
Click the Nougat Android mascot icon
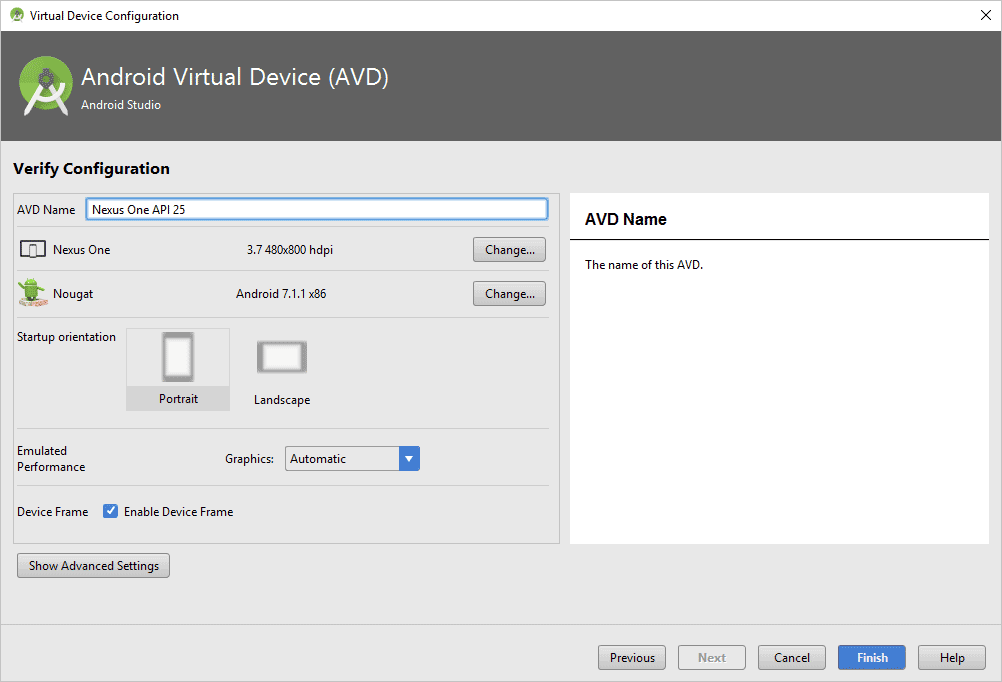[x=32, y=293]
